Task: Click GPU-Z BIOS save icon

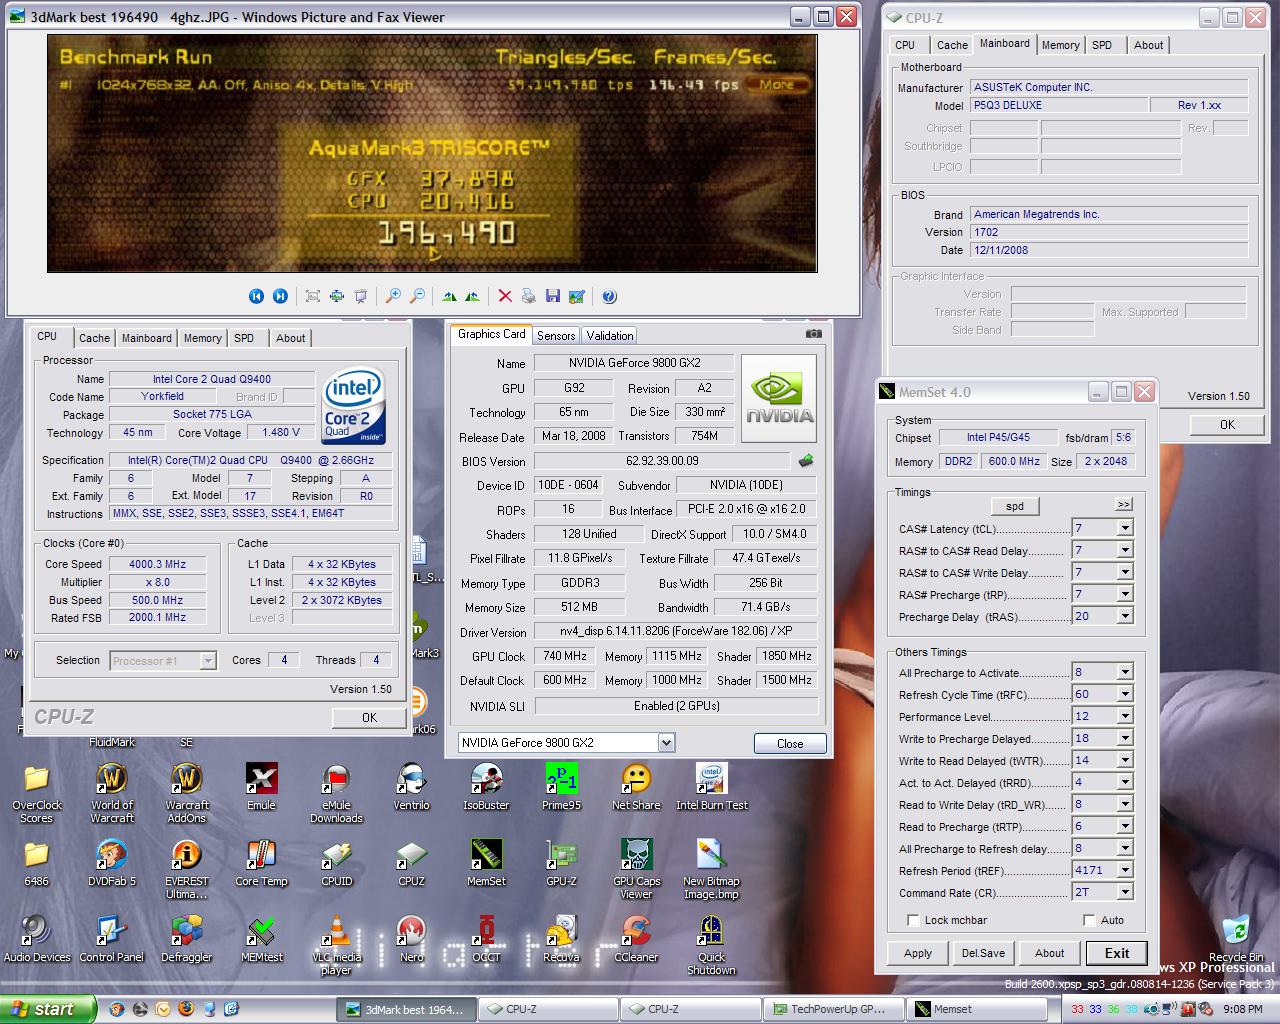Action: click(806, 461)
